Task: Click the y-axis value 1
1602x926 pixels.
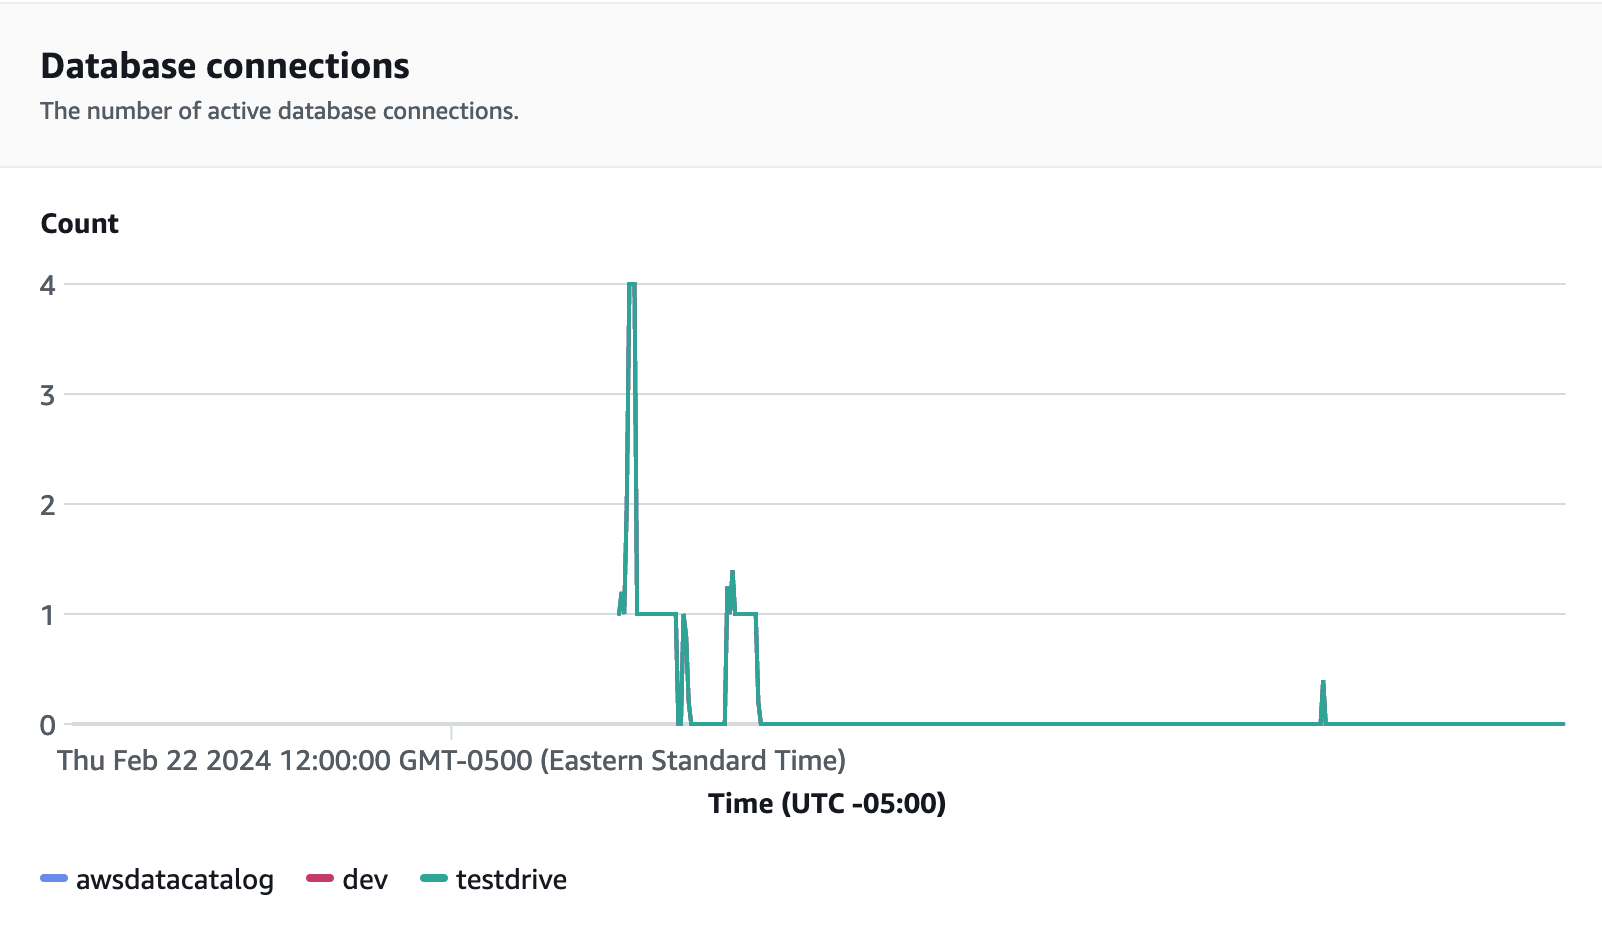Action: click(x=47, y=615)
